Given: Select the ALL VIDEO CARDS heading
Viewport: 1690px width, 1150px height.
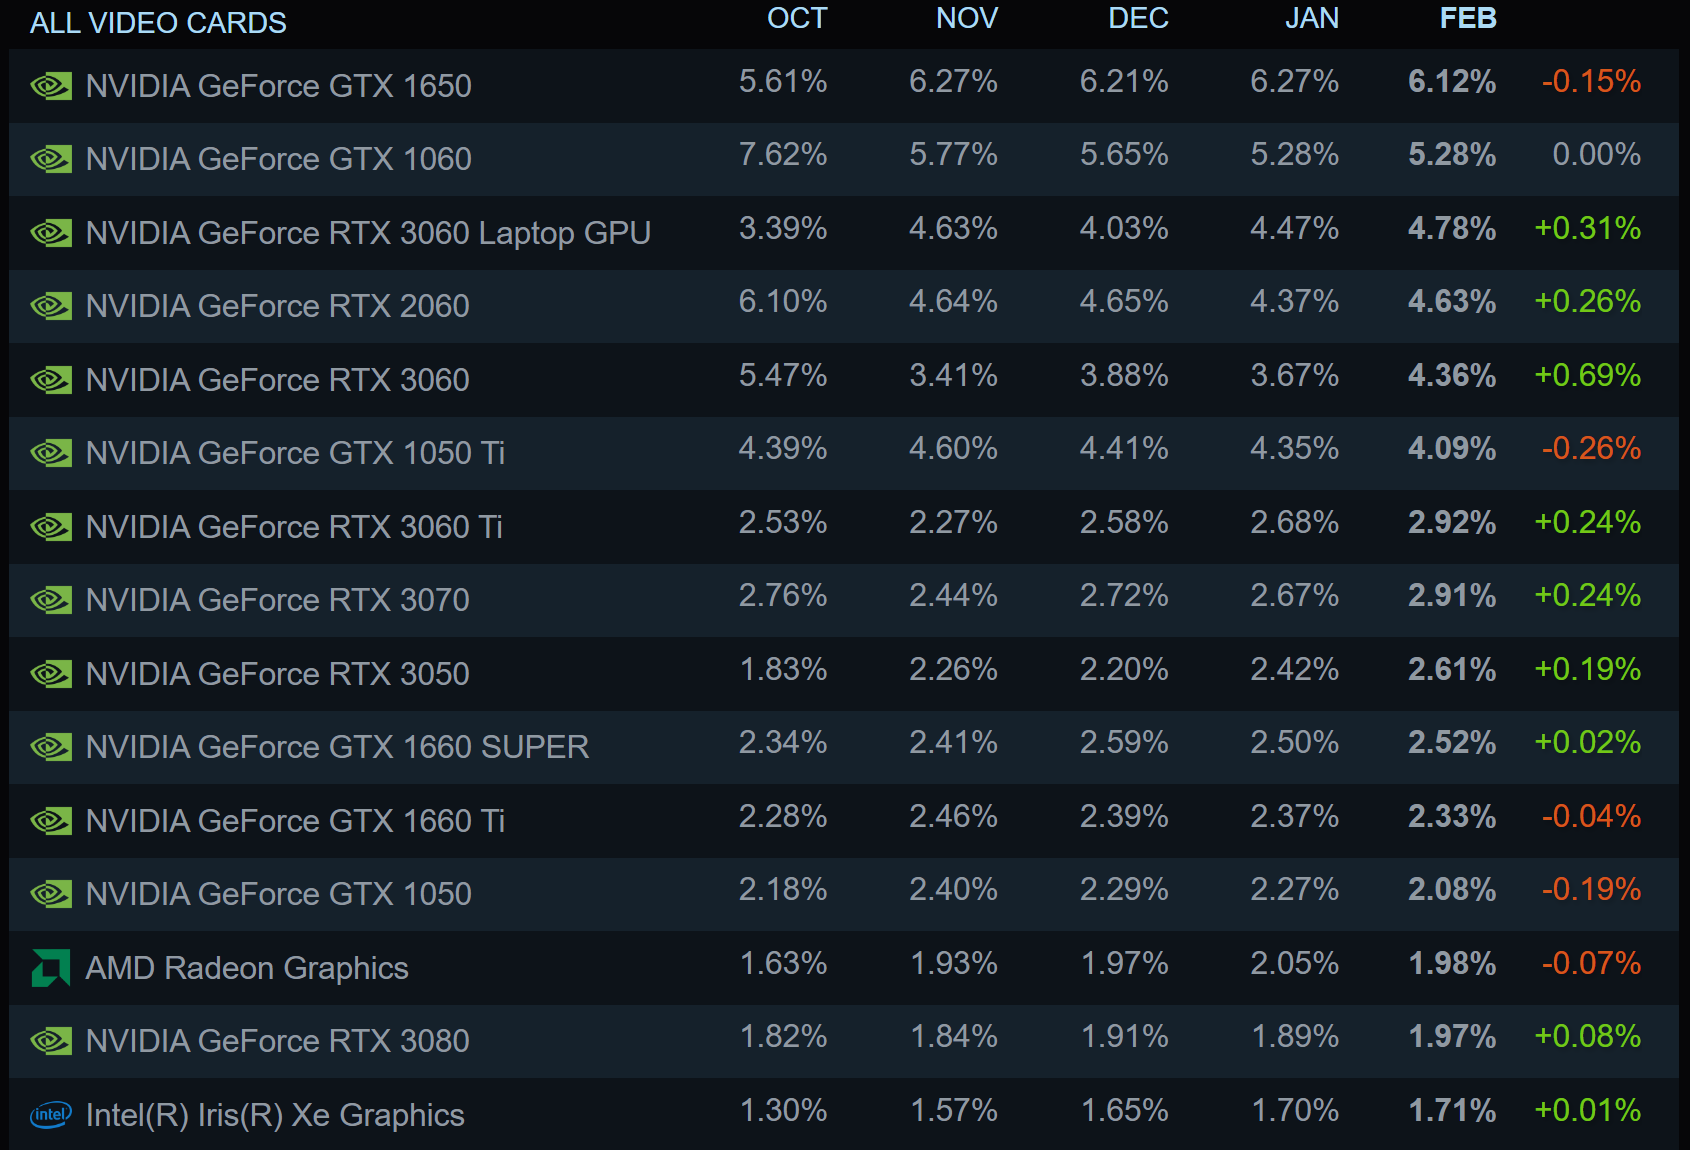Looking at the screenshot, I should [158, 23].
